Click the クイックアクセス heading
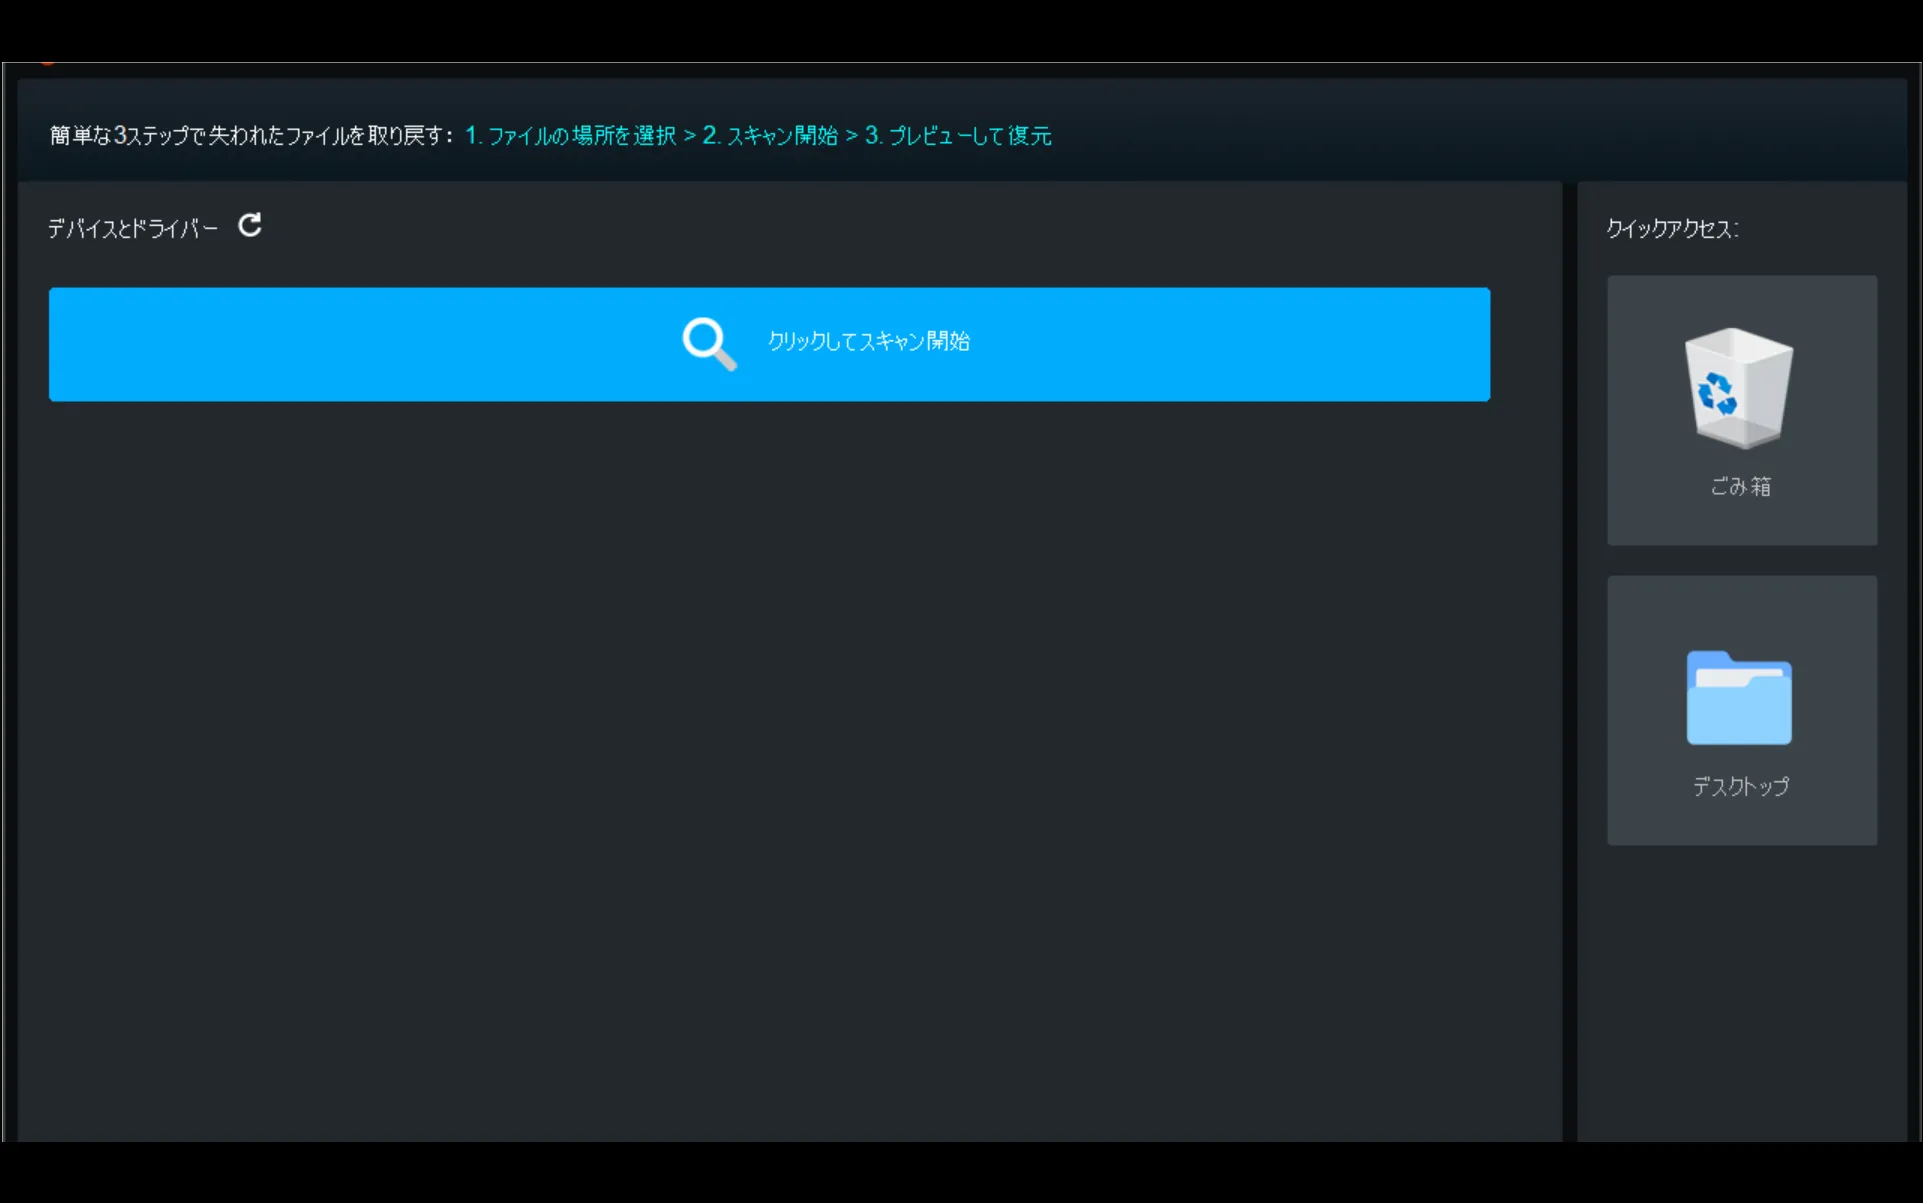 pos(1672,229)
